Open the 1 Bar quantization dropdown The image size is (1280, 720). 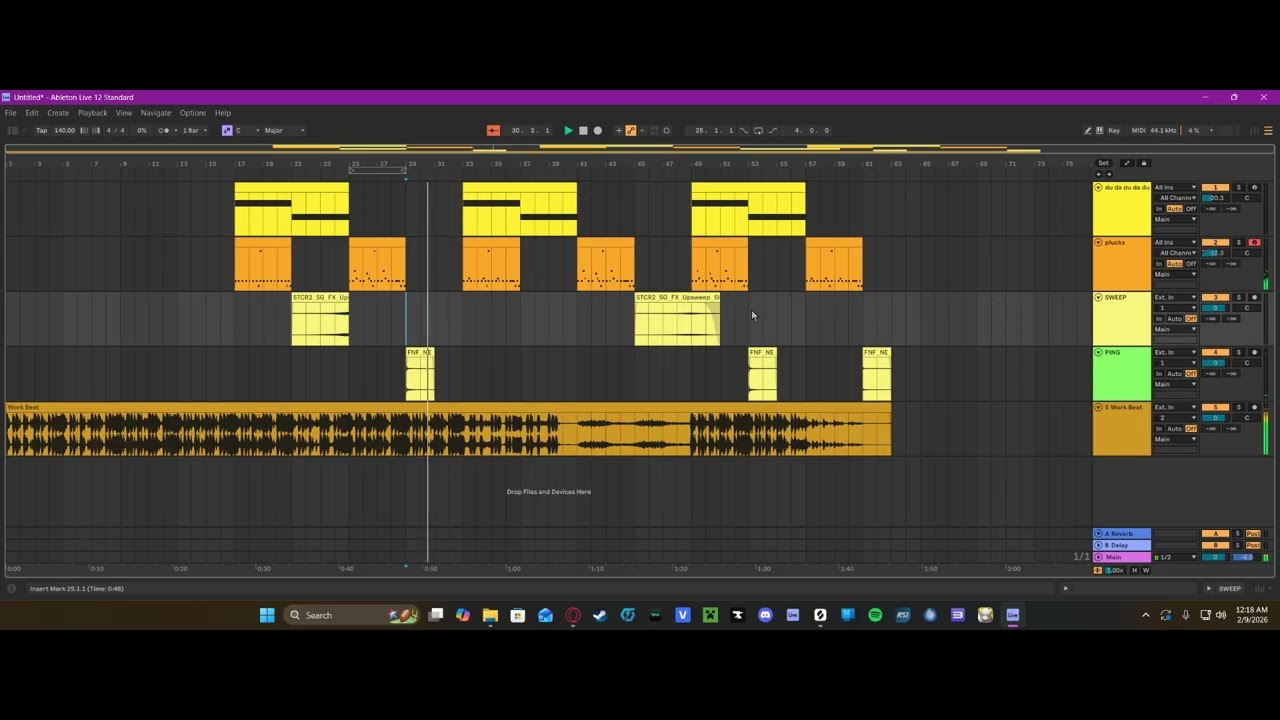coord(193,130)
